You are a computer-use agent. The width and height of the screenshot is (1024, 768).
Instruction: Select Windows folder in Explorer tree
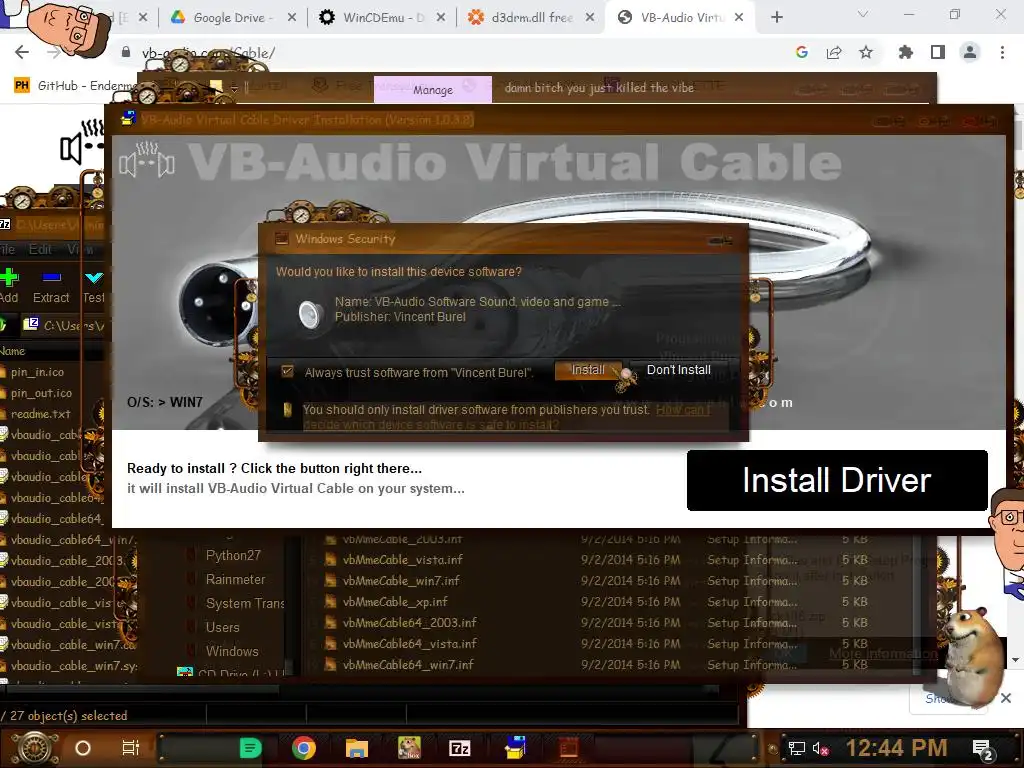pyautogui.click(x=232, y=651)
